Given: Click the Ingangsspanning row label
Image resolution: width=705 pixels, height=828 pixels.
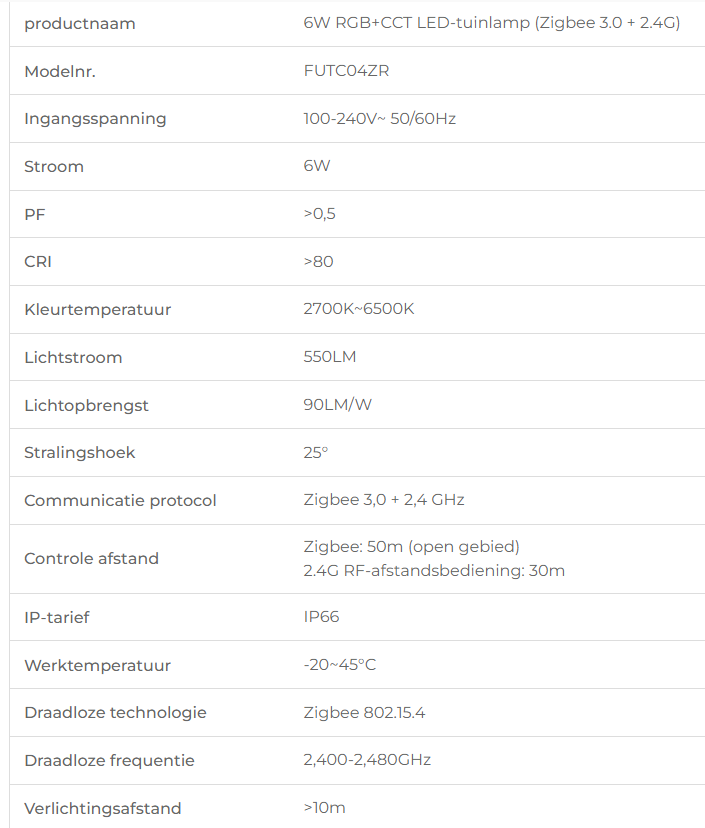Looking at the screenshot, I should [95, 119].
